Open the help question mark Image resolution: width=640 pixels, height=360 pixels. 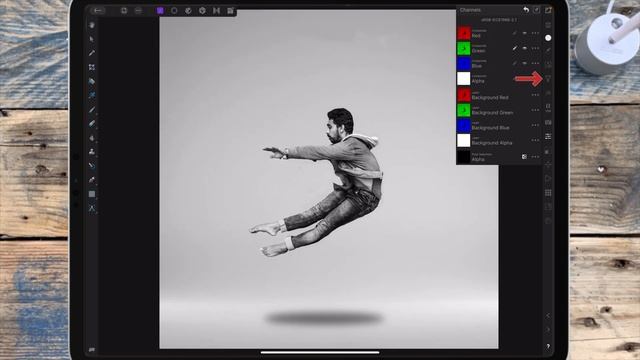[x=548, y=346]
